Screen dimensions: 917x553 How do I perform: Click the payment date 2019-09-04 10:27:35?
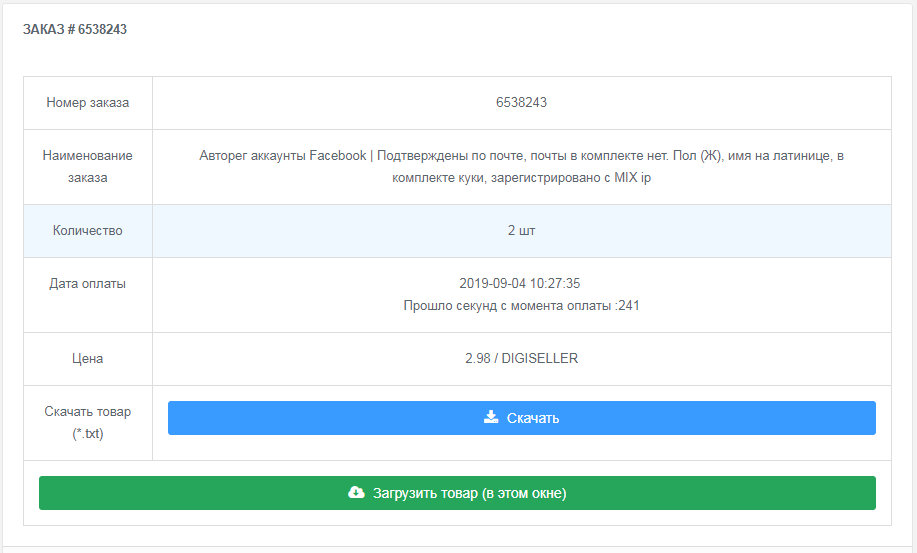(521, 283)
